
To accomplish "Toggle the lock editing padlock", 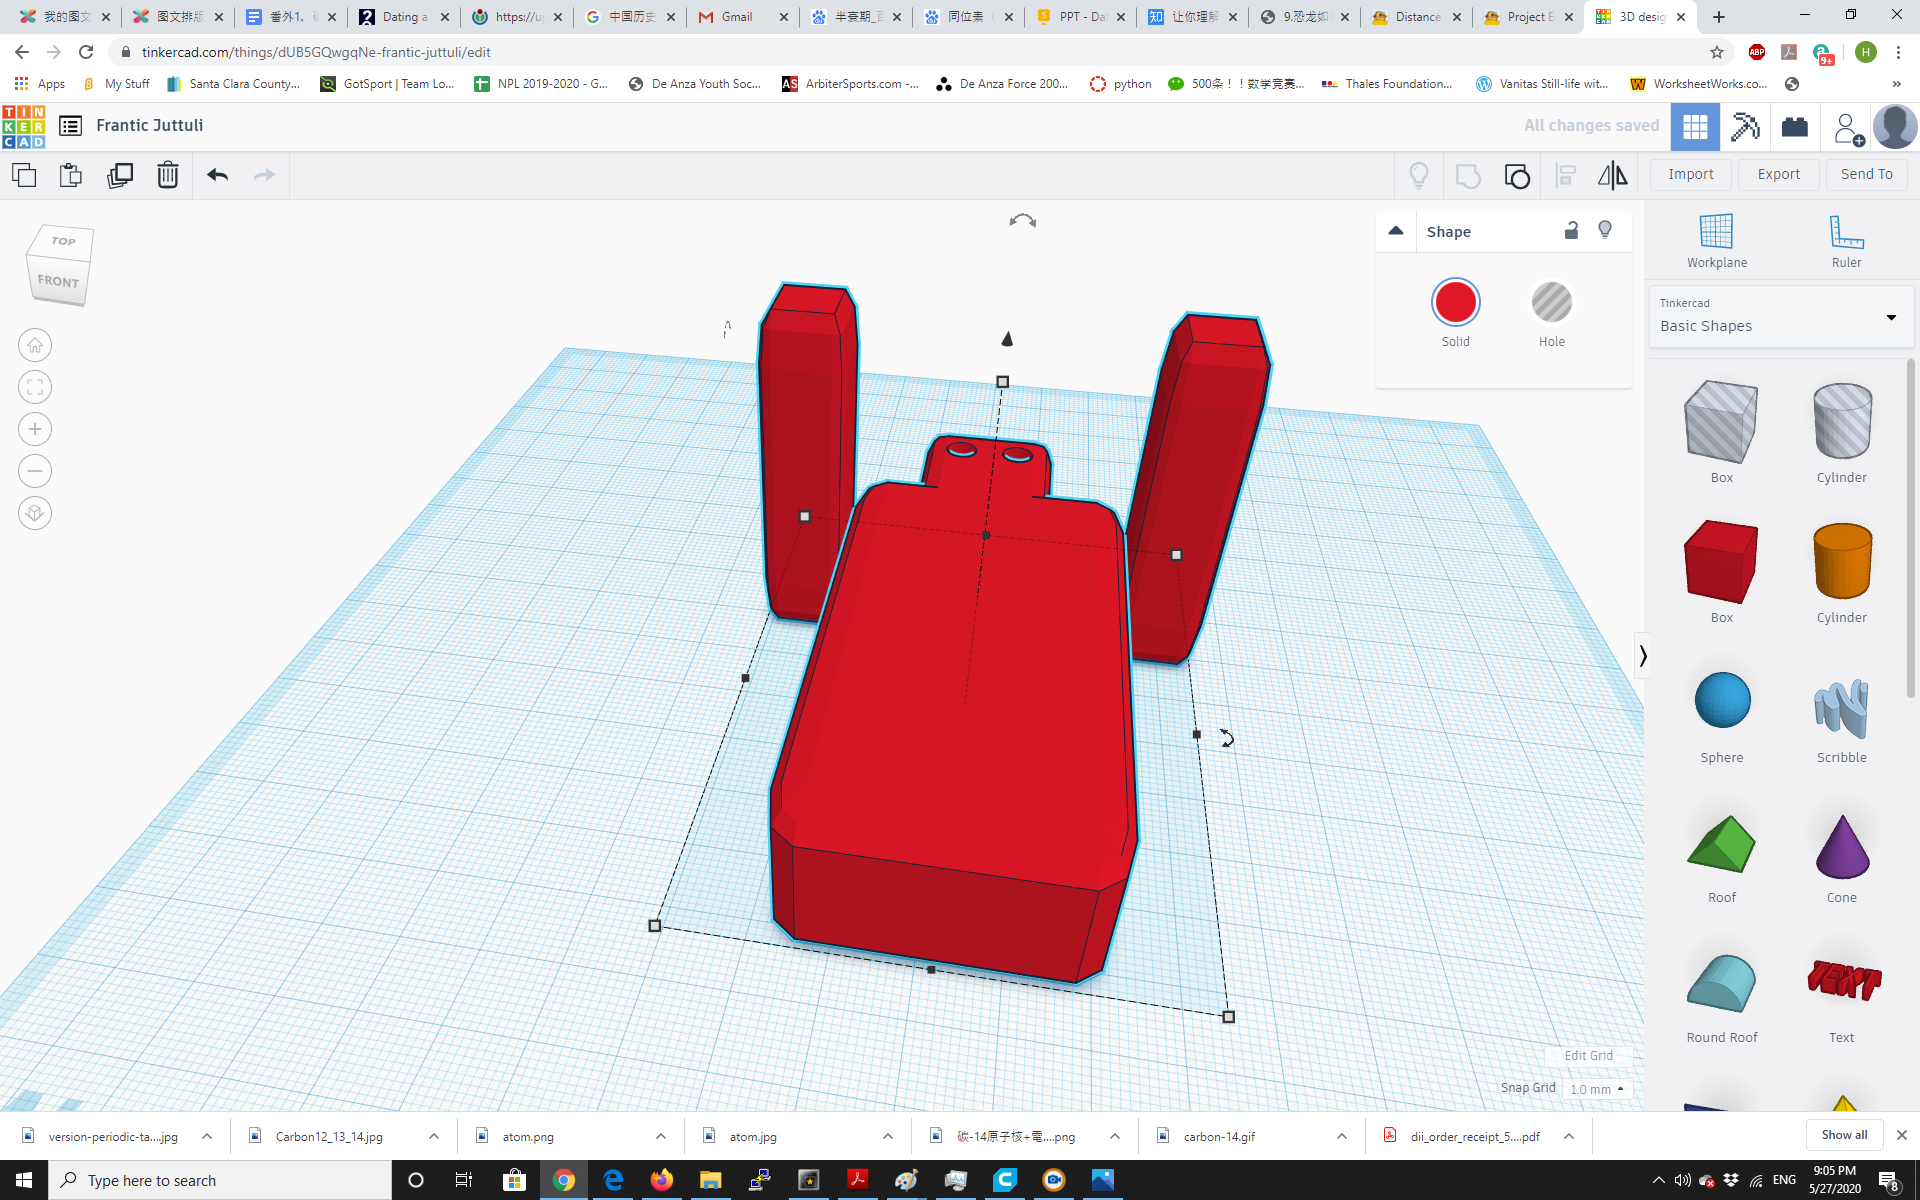I will (1571, 231).
